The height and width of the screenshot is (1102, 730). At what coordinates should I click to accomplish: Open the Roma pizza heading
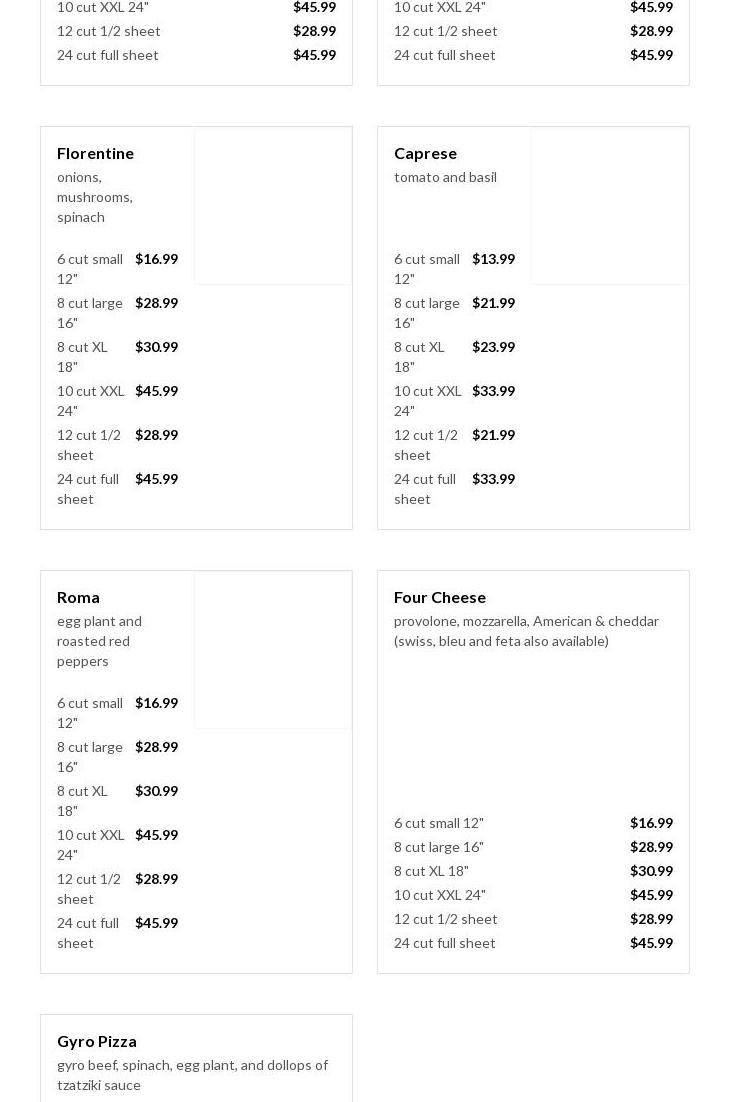[x=78, y=597]
